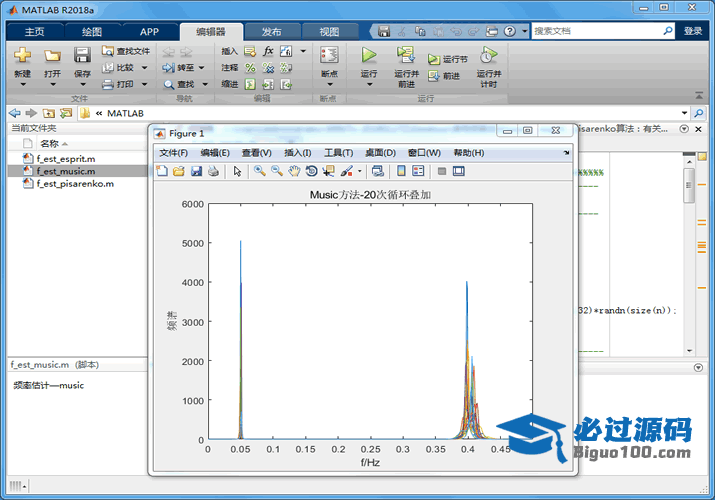Click the address bar search magnifier
Screen dimensions: 715x500
click(699, 113)
